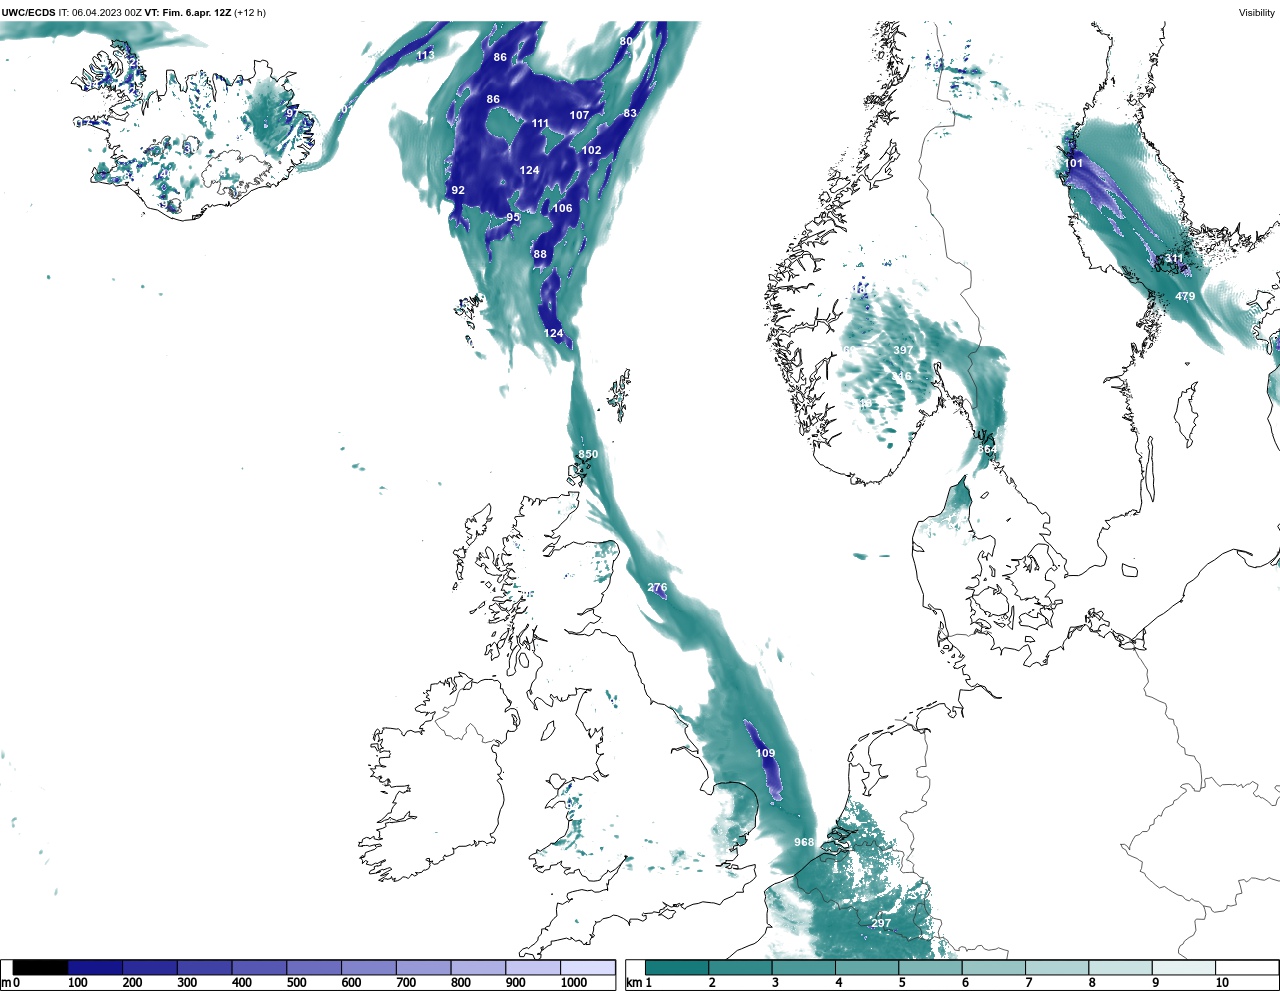
Task: Select the 95 visibility value
Action: point(513,217)
